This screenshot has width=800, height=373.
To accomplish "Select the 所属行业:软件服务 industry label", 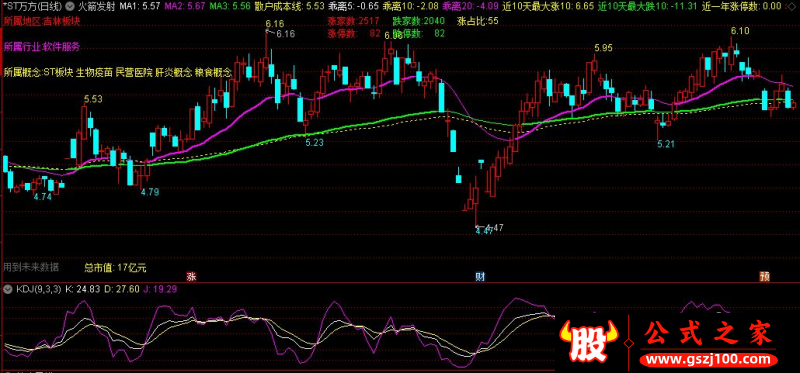I will click(x=42, y=47).
